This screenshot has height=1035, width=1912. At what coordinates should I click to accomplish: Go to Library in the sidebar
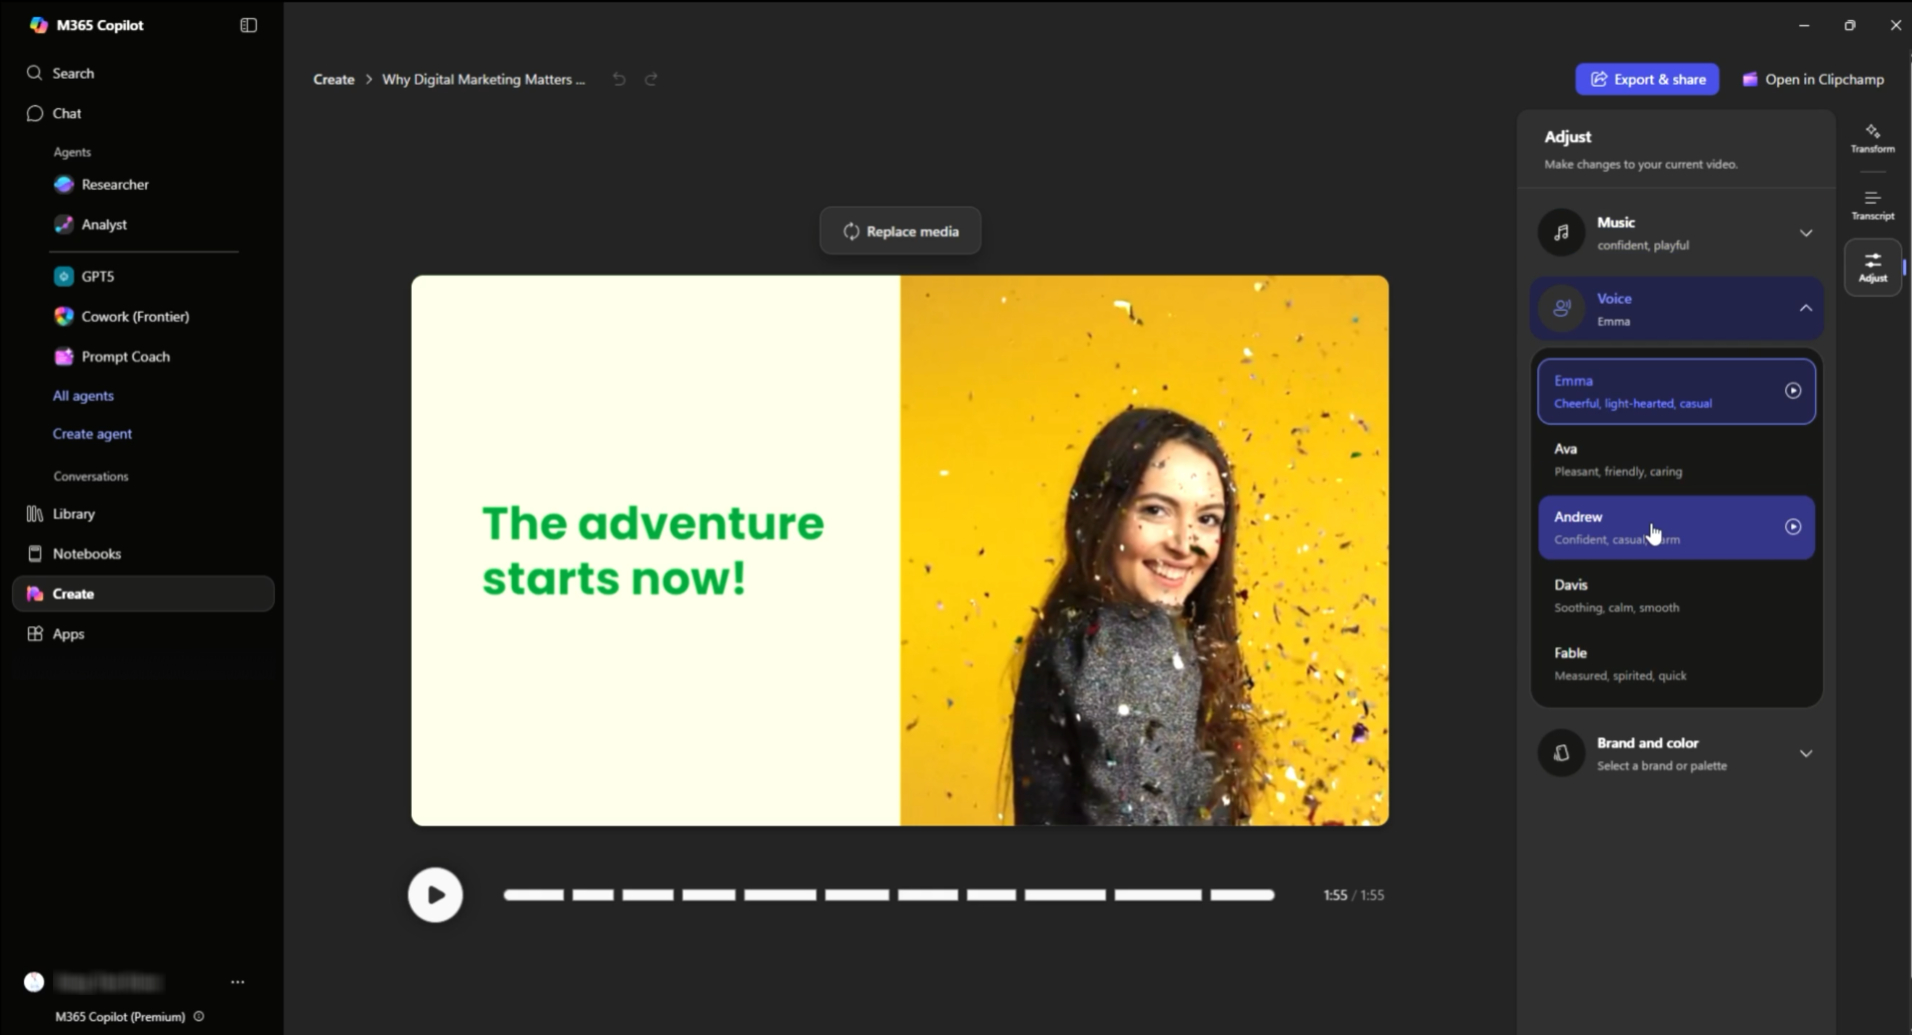coord(143,513)
